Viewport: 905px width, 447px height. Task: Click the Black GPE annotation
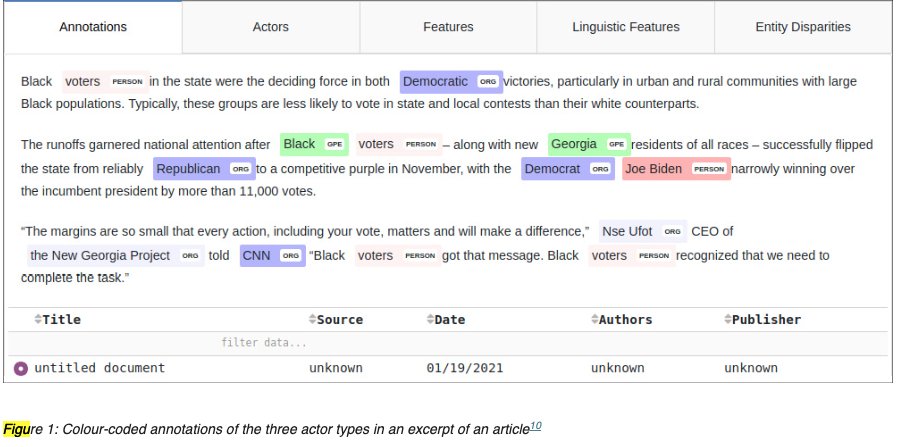314,144
